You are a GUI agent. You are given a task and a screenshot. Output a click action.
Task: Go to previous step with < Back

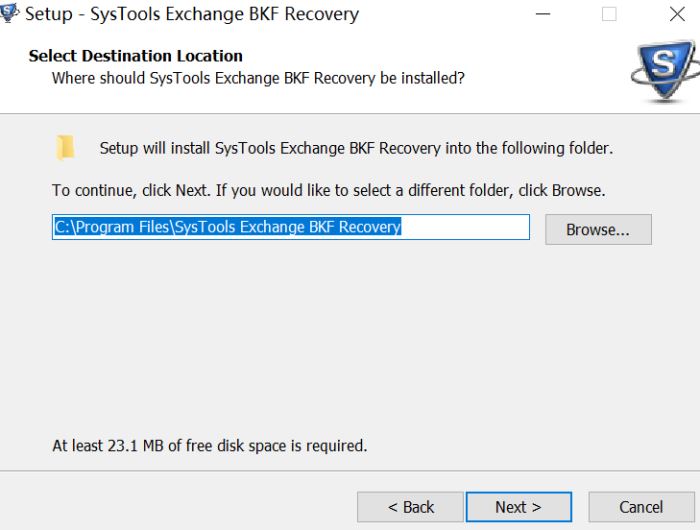(x=410, y=507)
